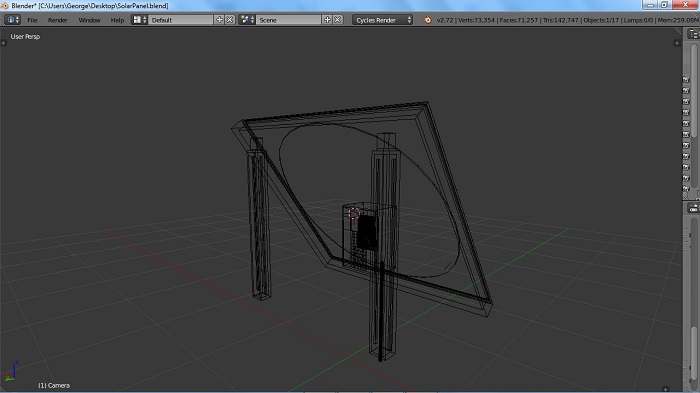Image resolution: width=700 pixels, height=393 pixels.
Task: Open the Cycles Render engine dropdown
Action: pos(383,20)
